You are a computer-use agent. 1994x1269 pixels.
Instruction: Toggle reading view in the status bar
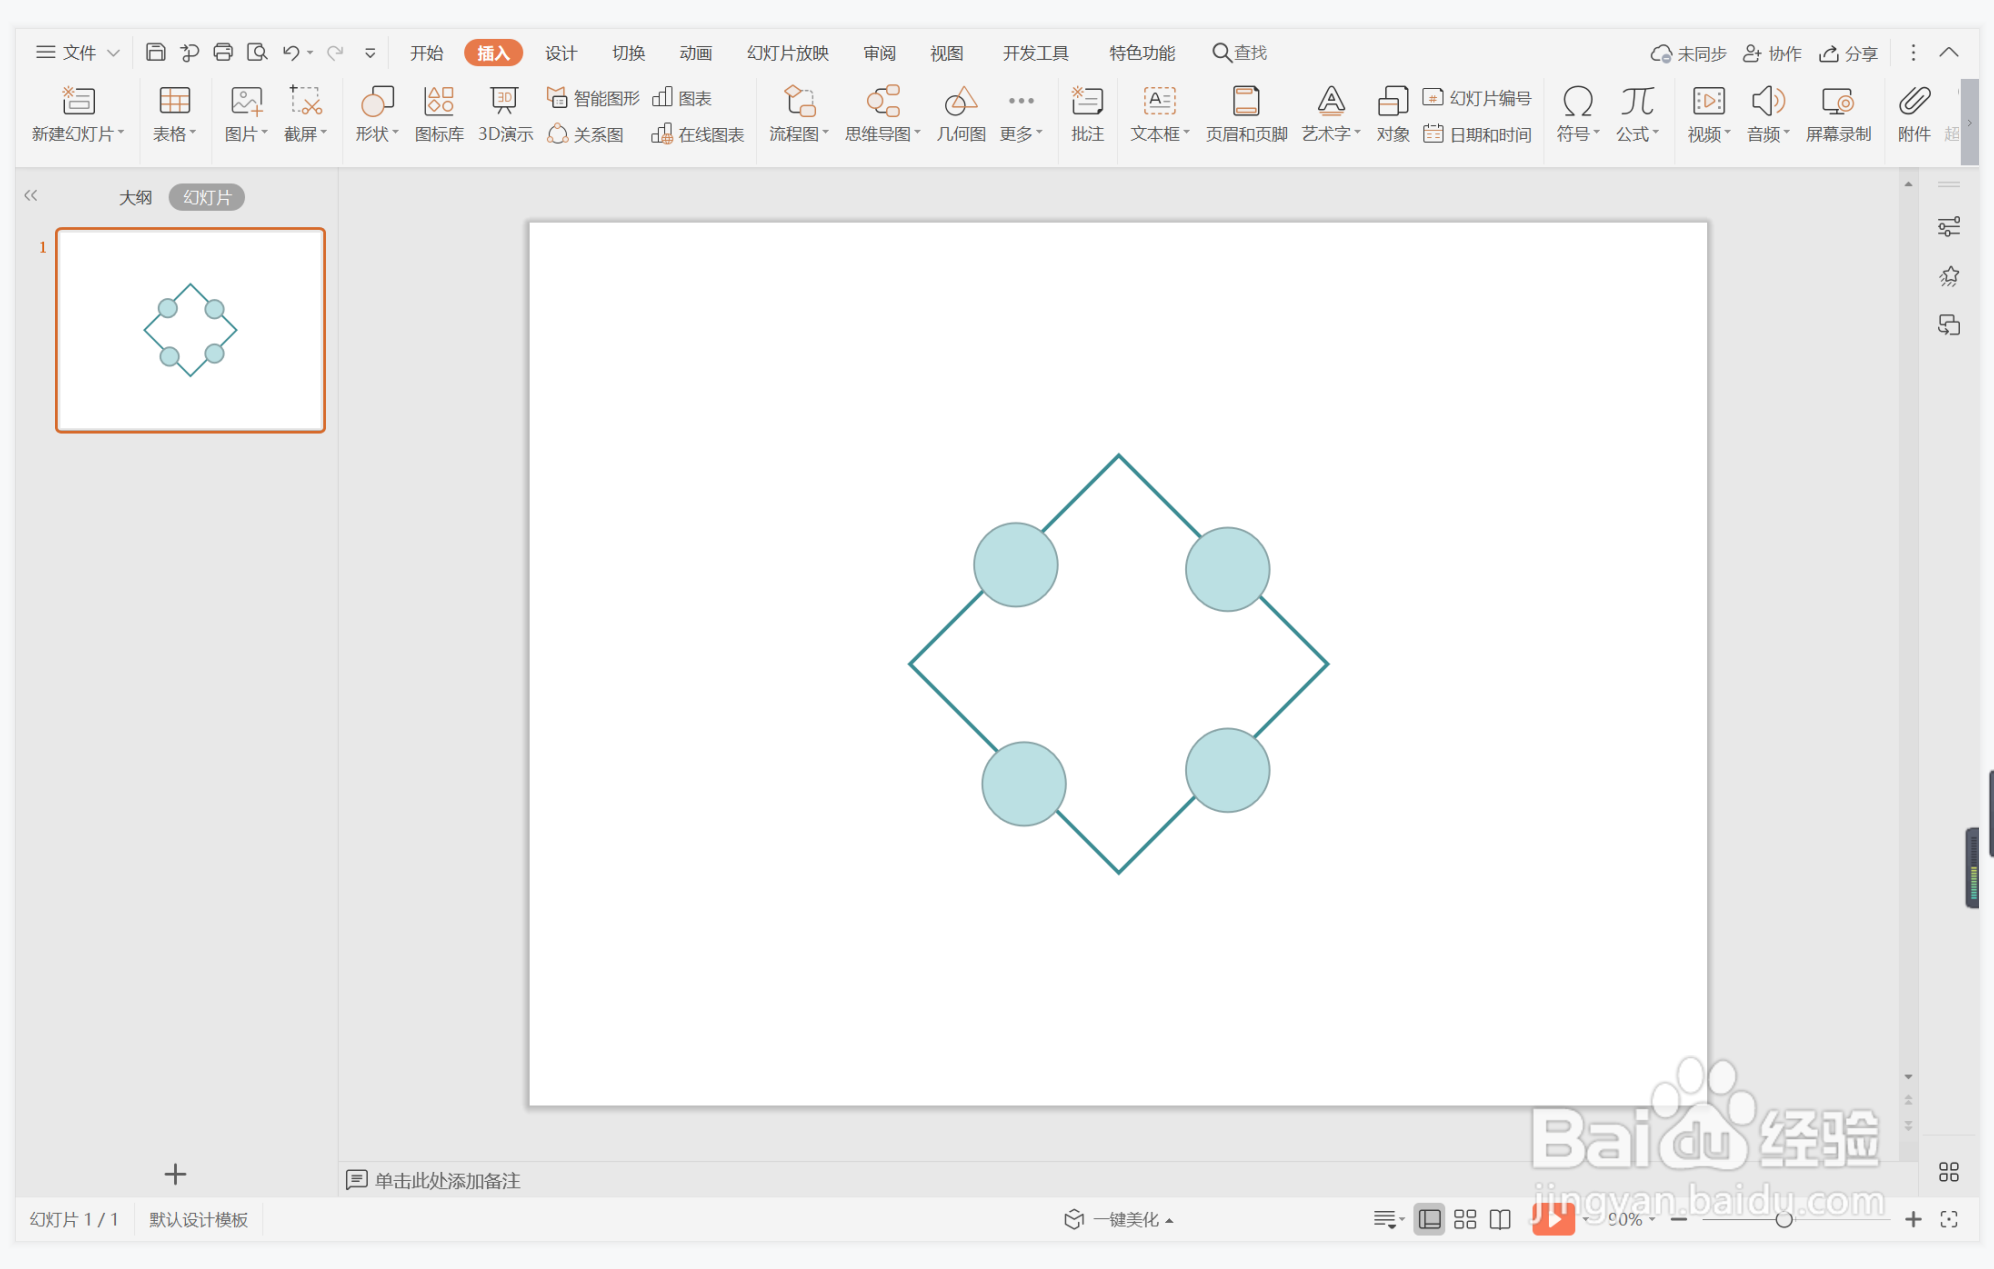(x=1500, y=1219)
